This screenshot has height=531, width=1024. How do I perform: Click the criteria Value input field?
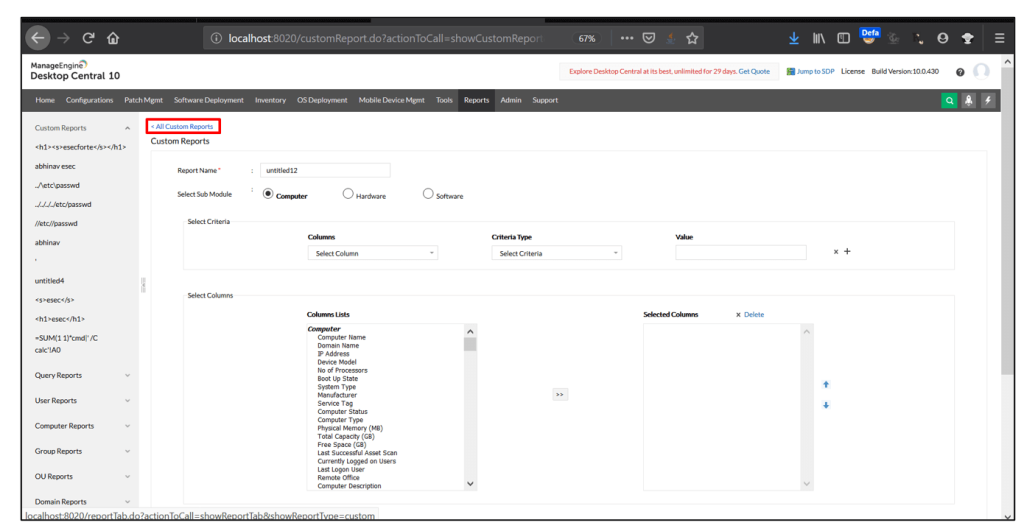741,253
